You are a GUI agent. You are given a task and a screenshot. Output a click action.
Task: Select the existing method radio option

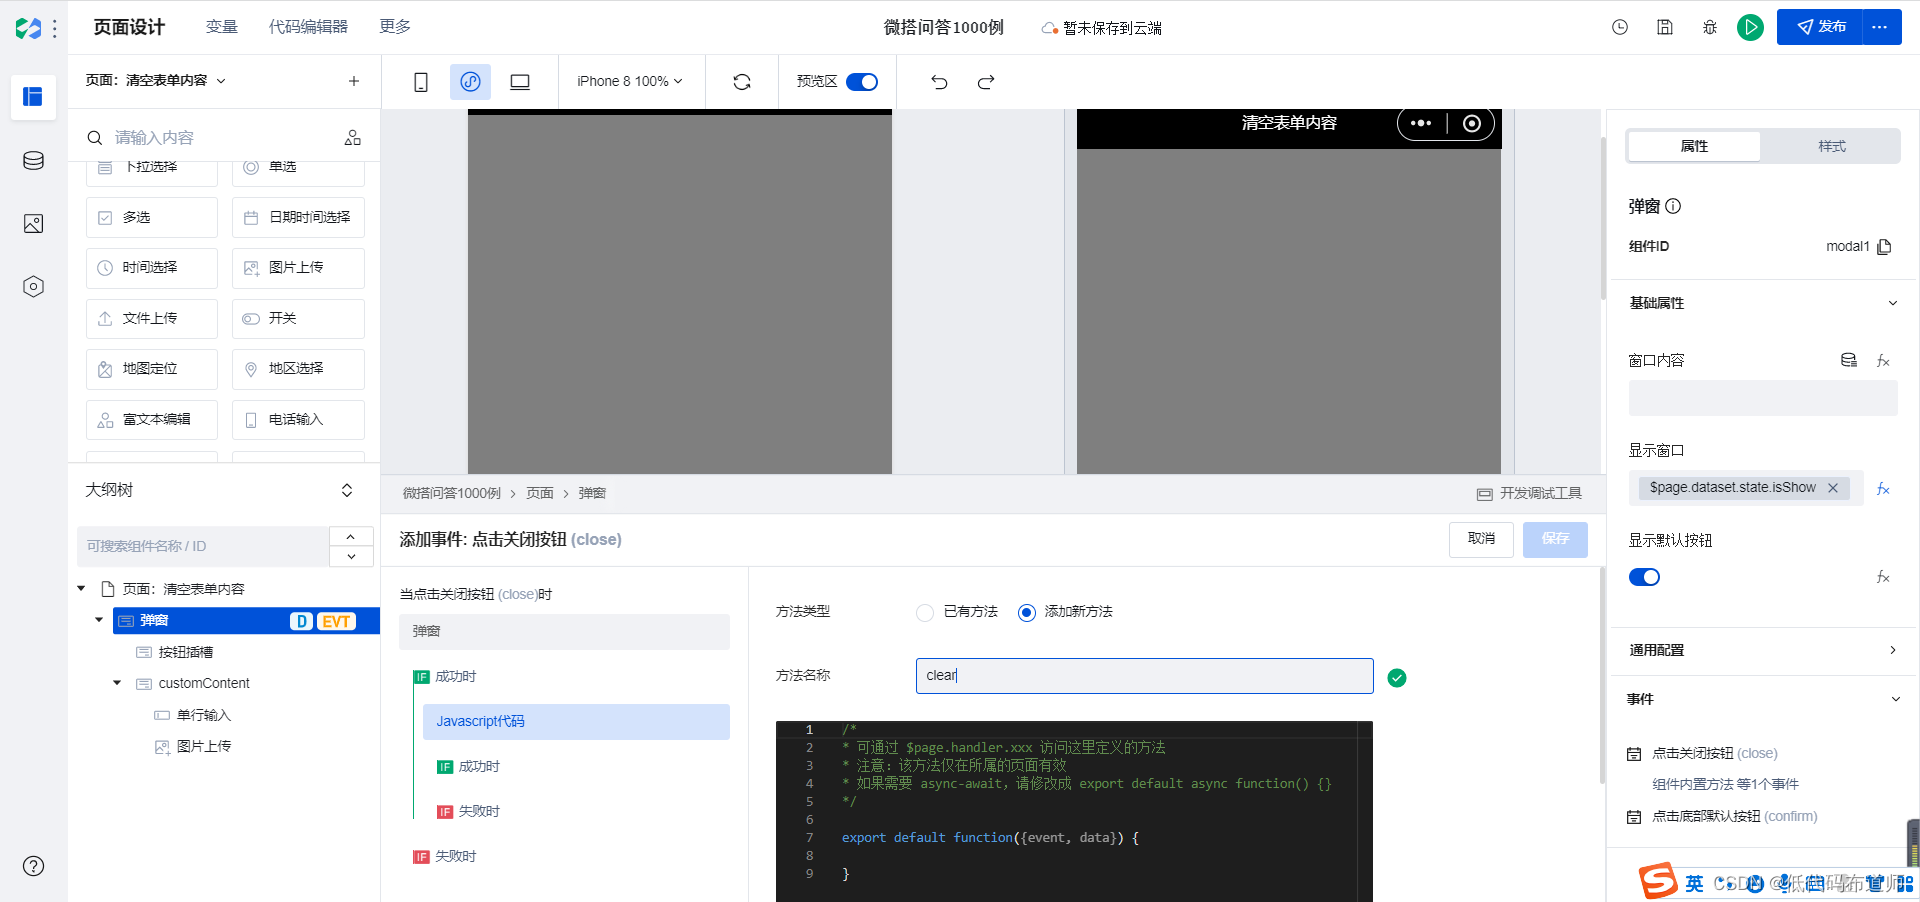925,612
